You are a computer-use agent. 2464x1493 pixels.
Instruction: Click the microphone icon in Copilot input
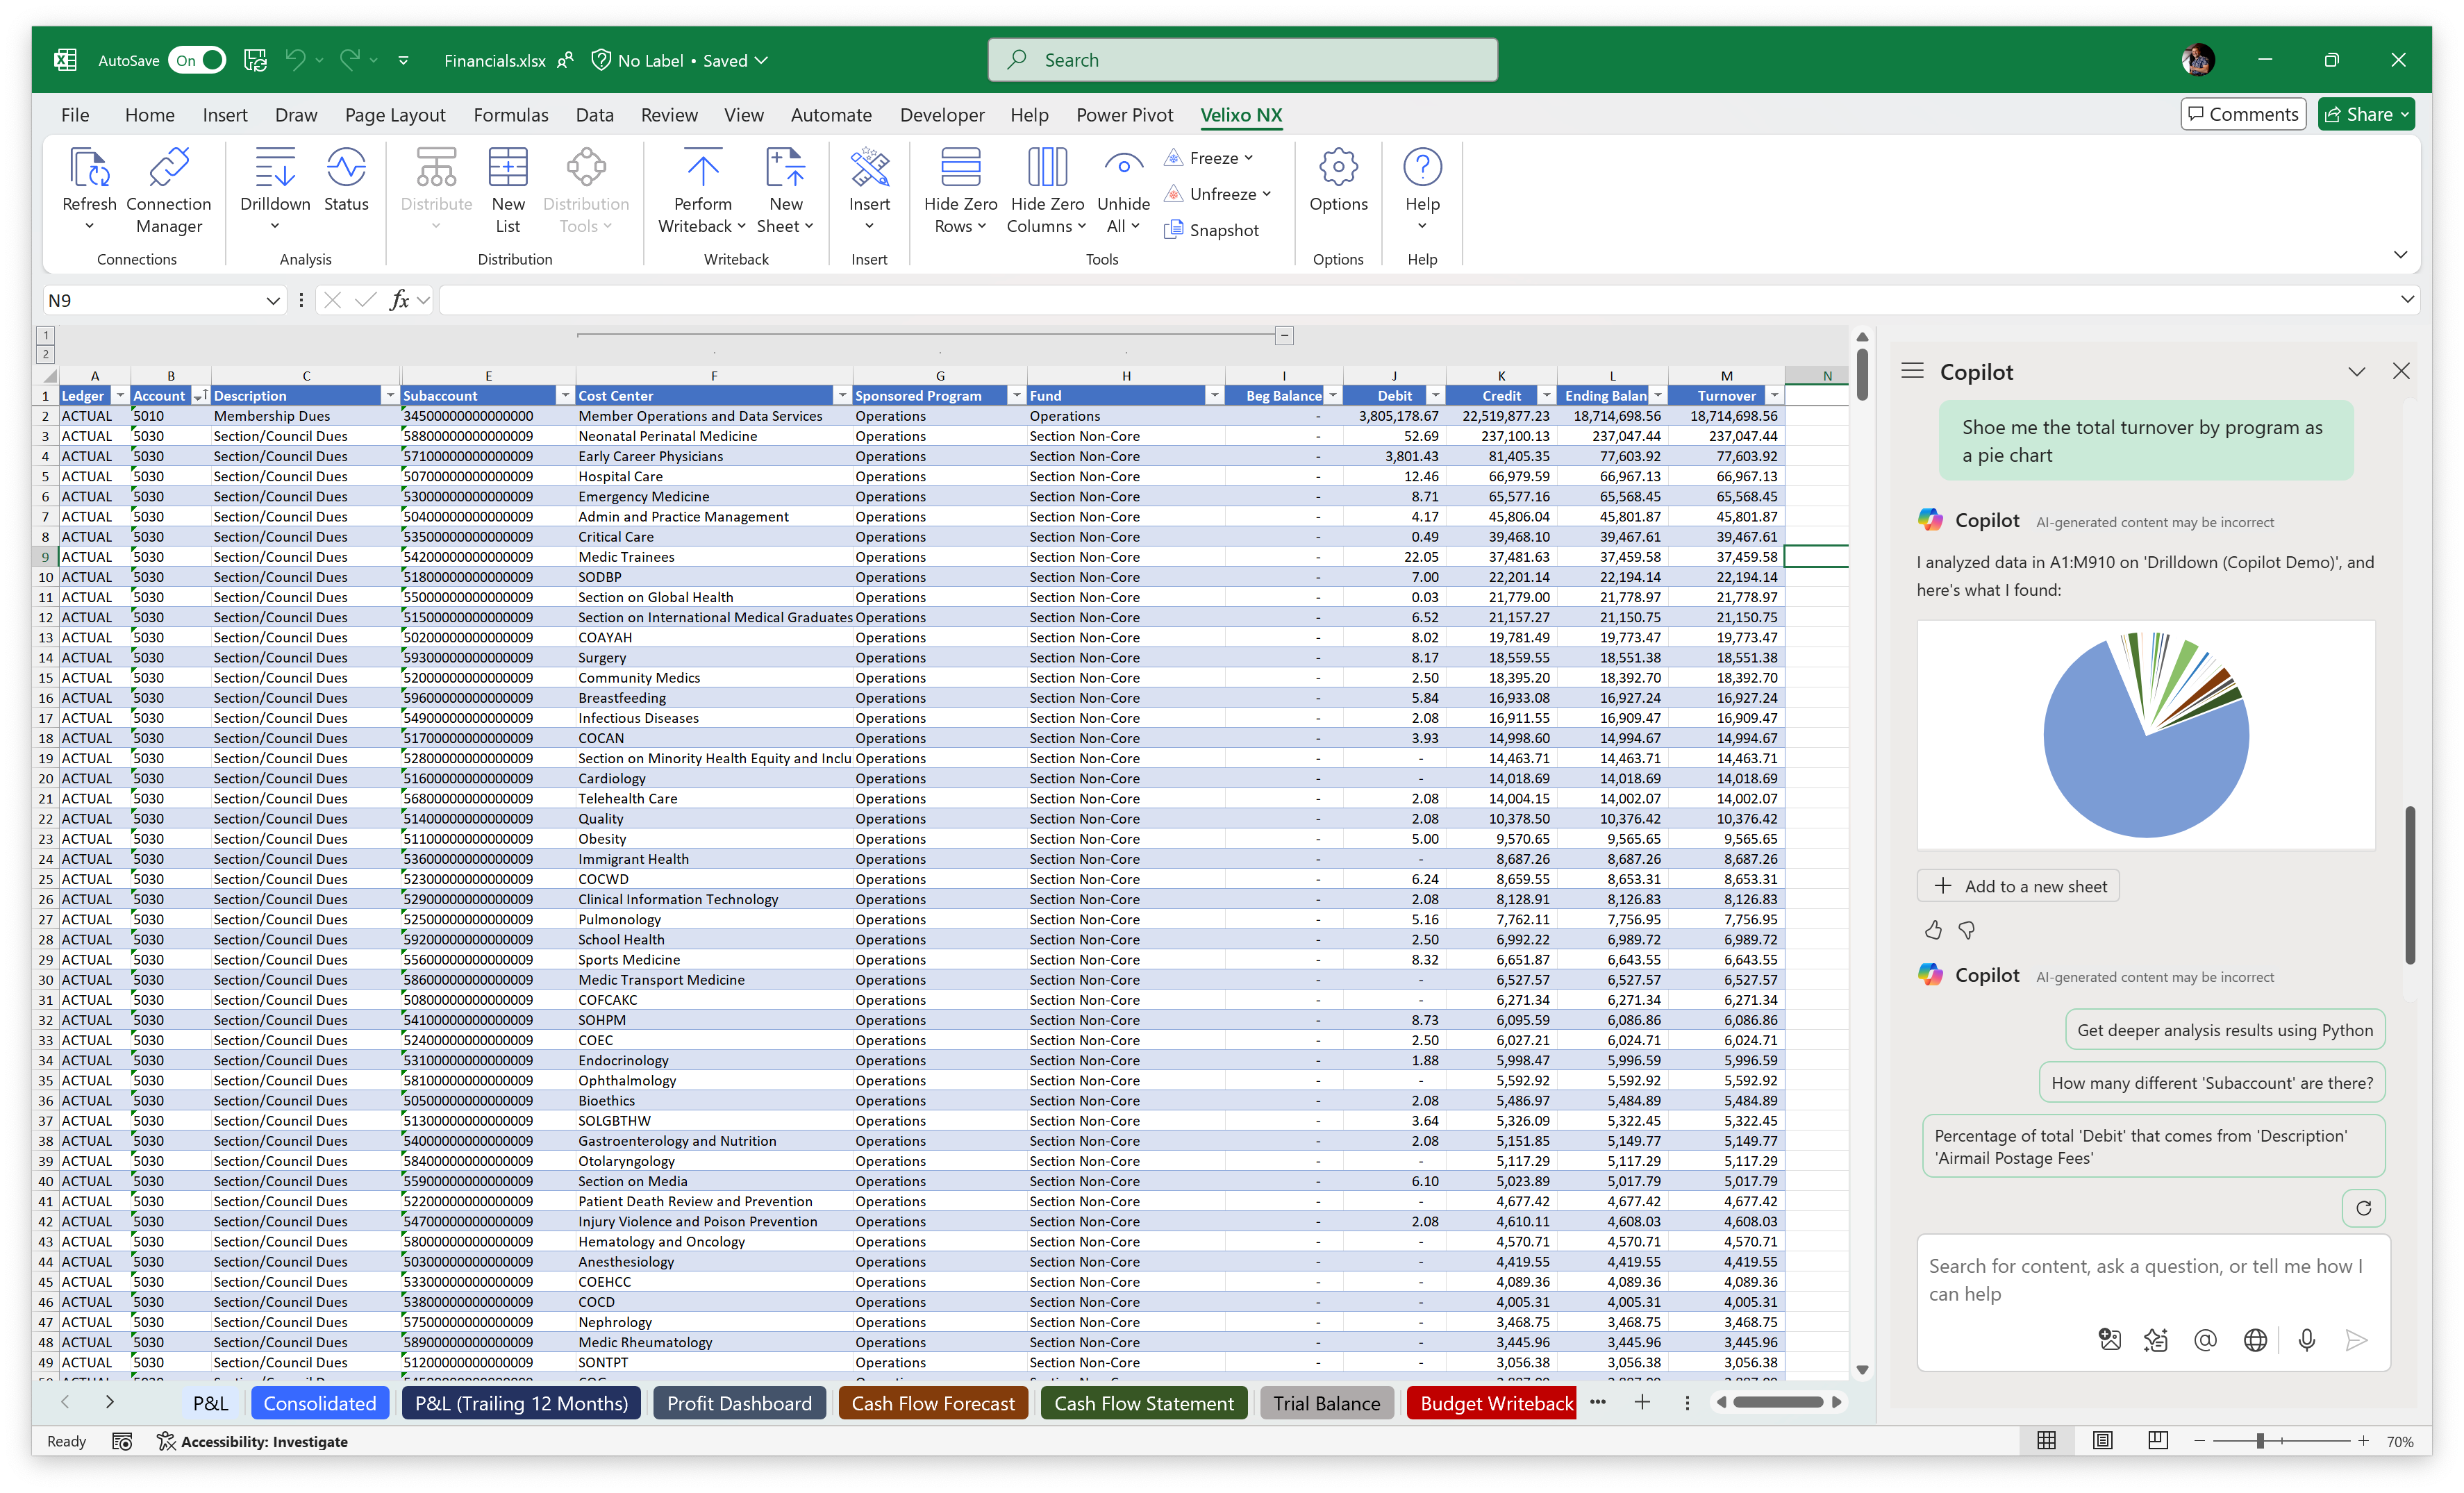click(2306, 1340)
